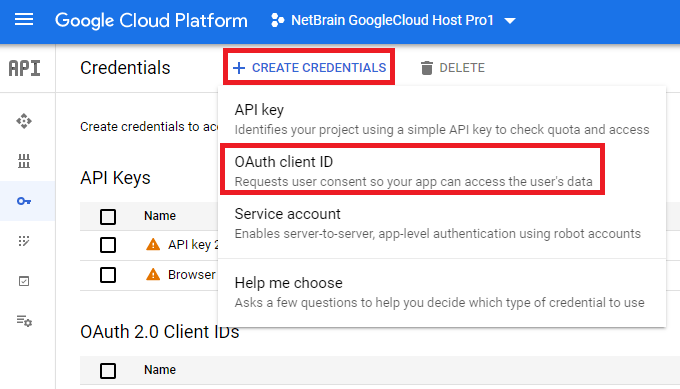Image resolution: width=680 pixels, height=389 pixels.
Task: Open the hamburger navigation menu
Action: pyautogui.click(x=24, y=20)
